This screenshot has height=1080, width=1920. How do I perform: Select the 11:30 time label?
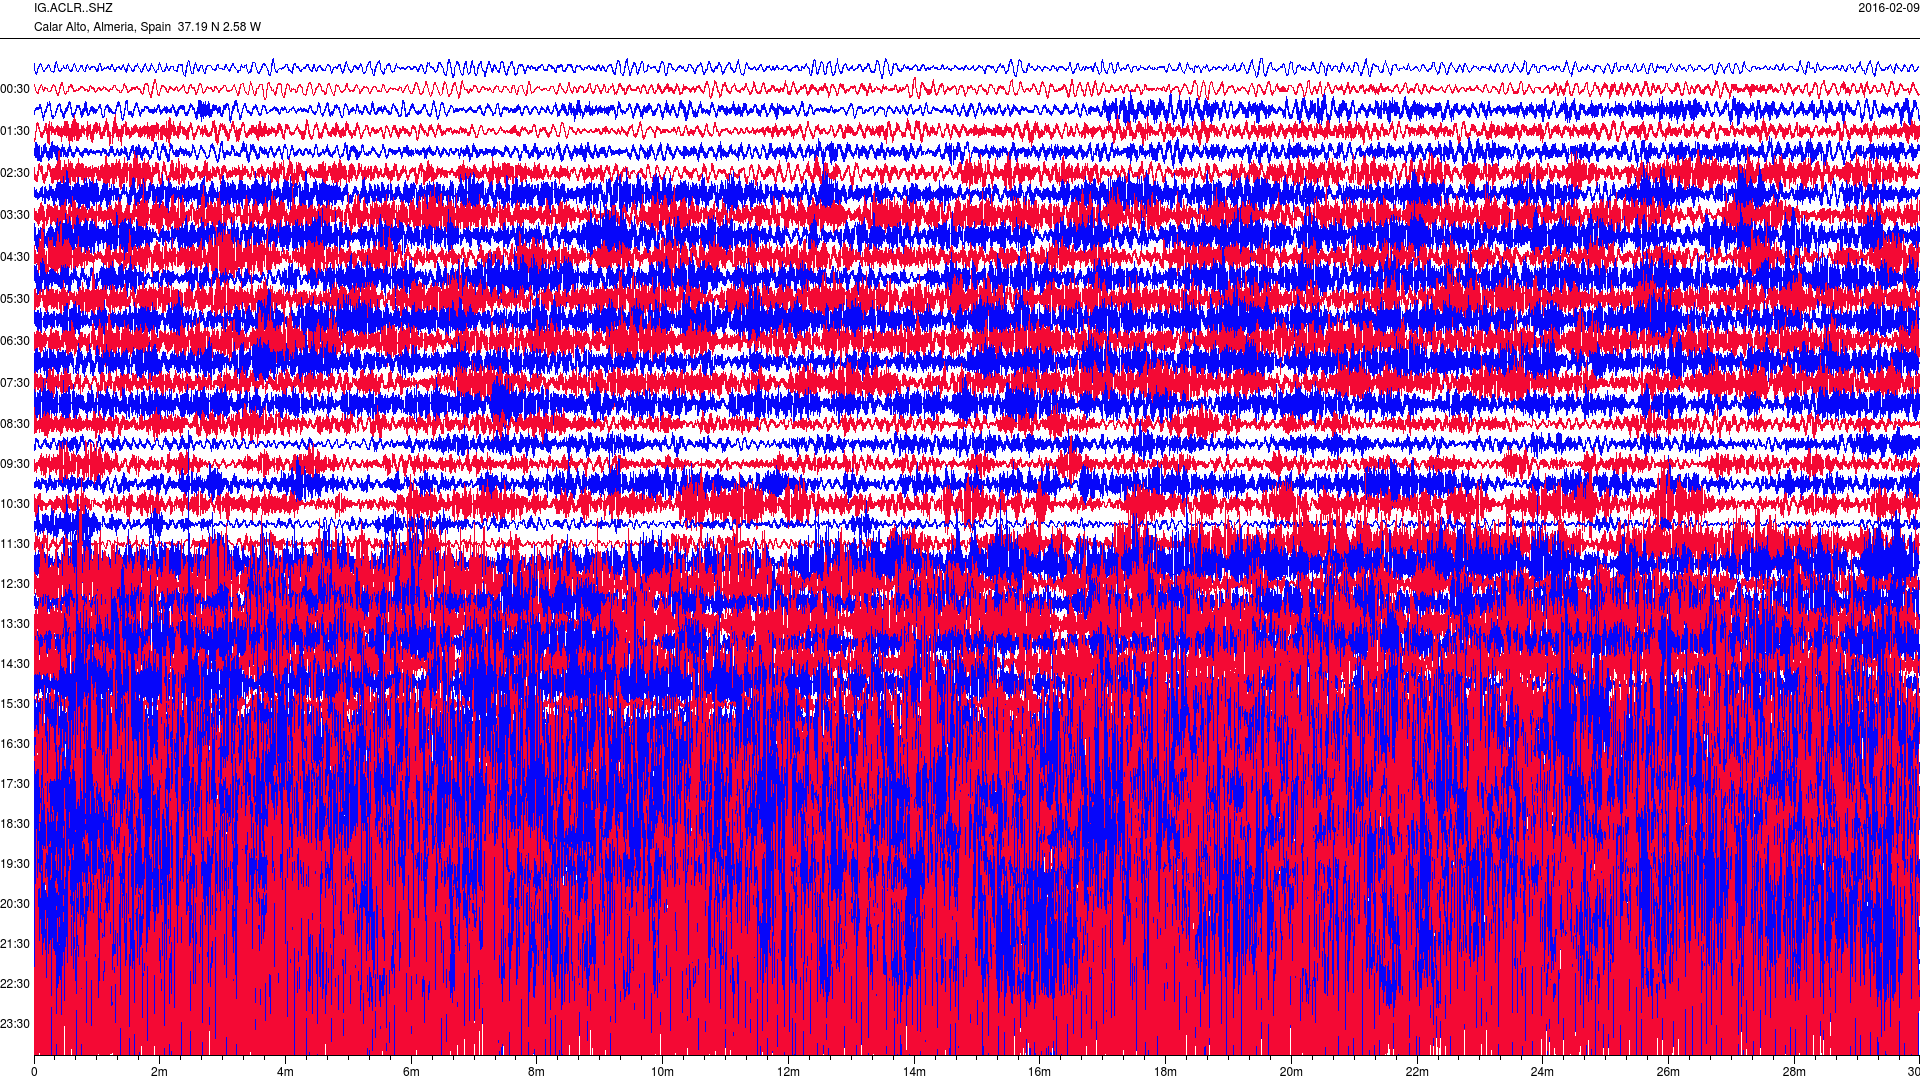coord(15,544)
